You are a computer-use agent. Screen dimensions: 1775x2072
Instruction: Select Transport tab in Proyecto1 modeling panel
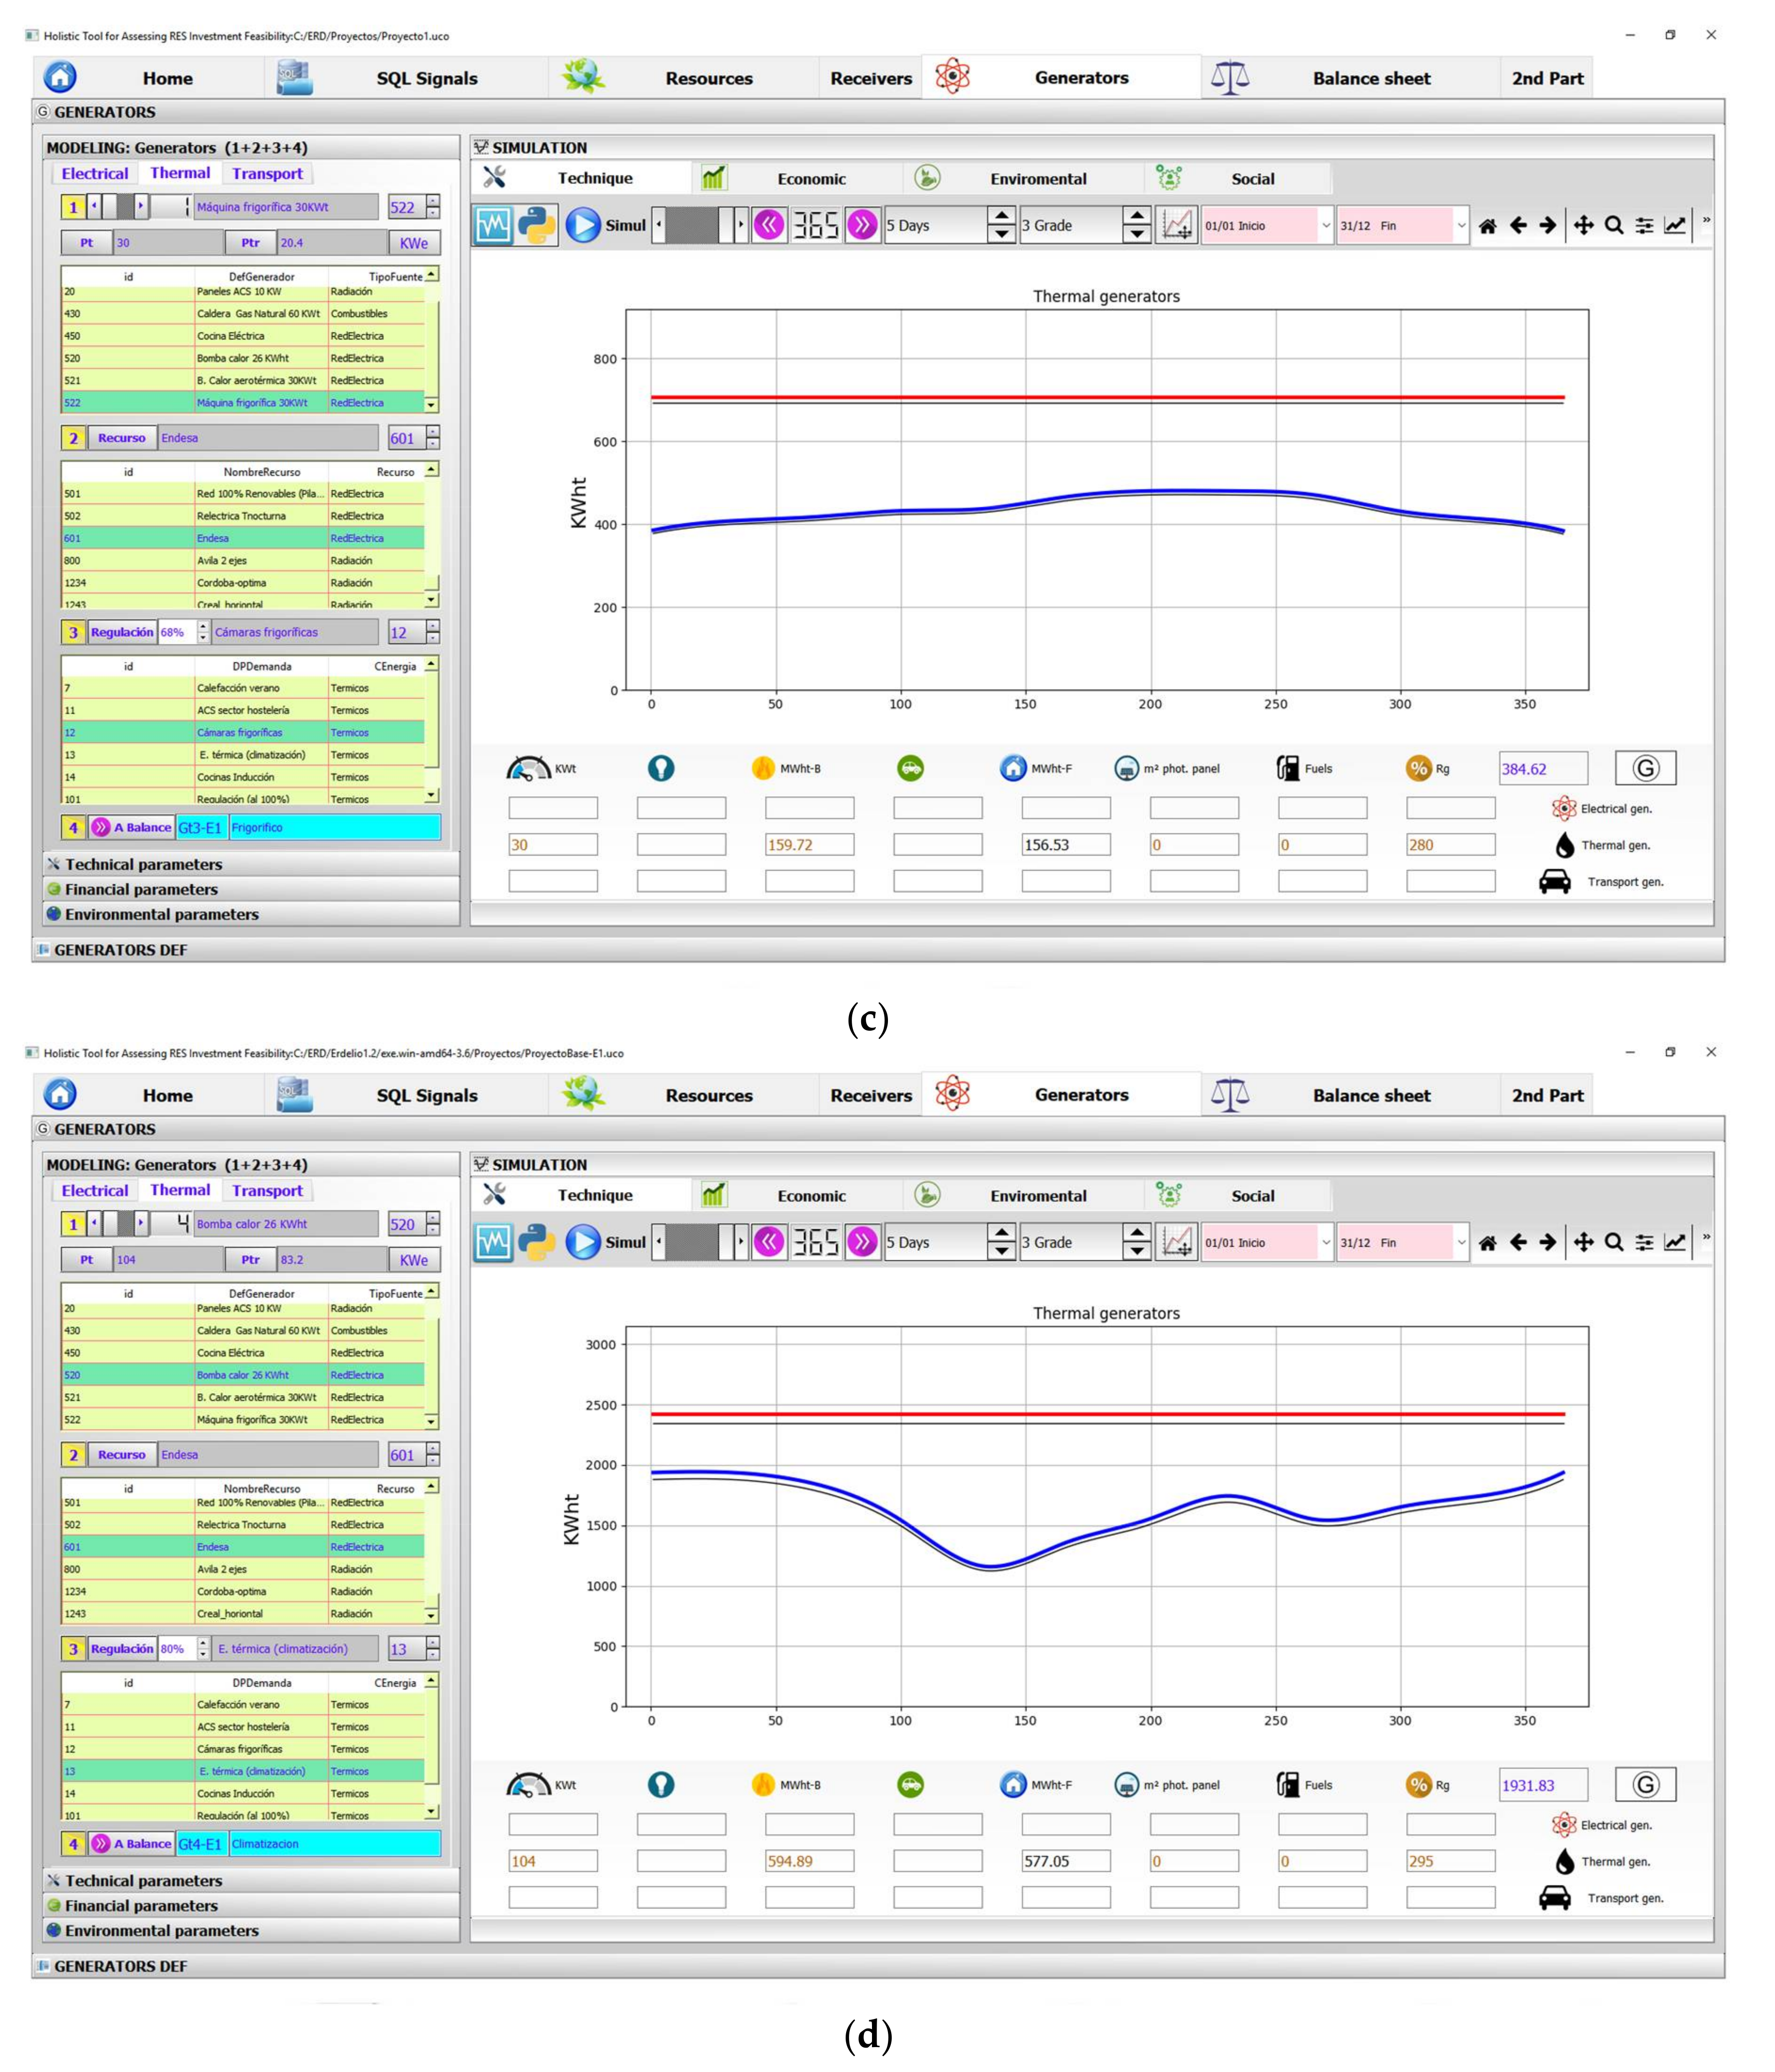(267, 174)
